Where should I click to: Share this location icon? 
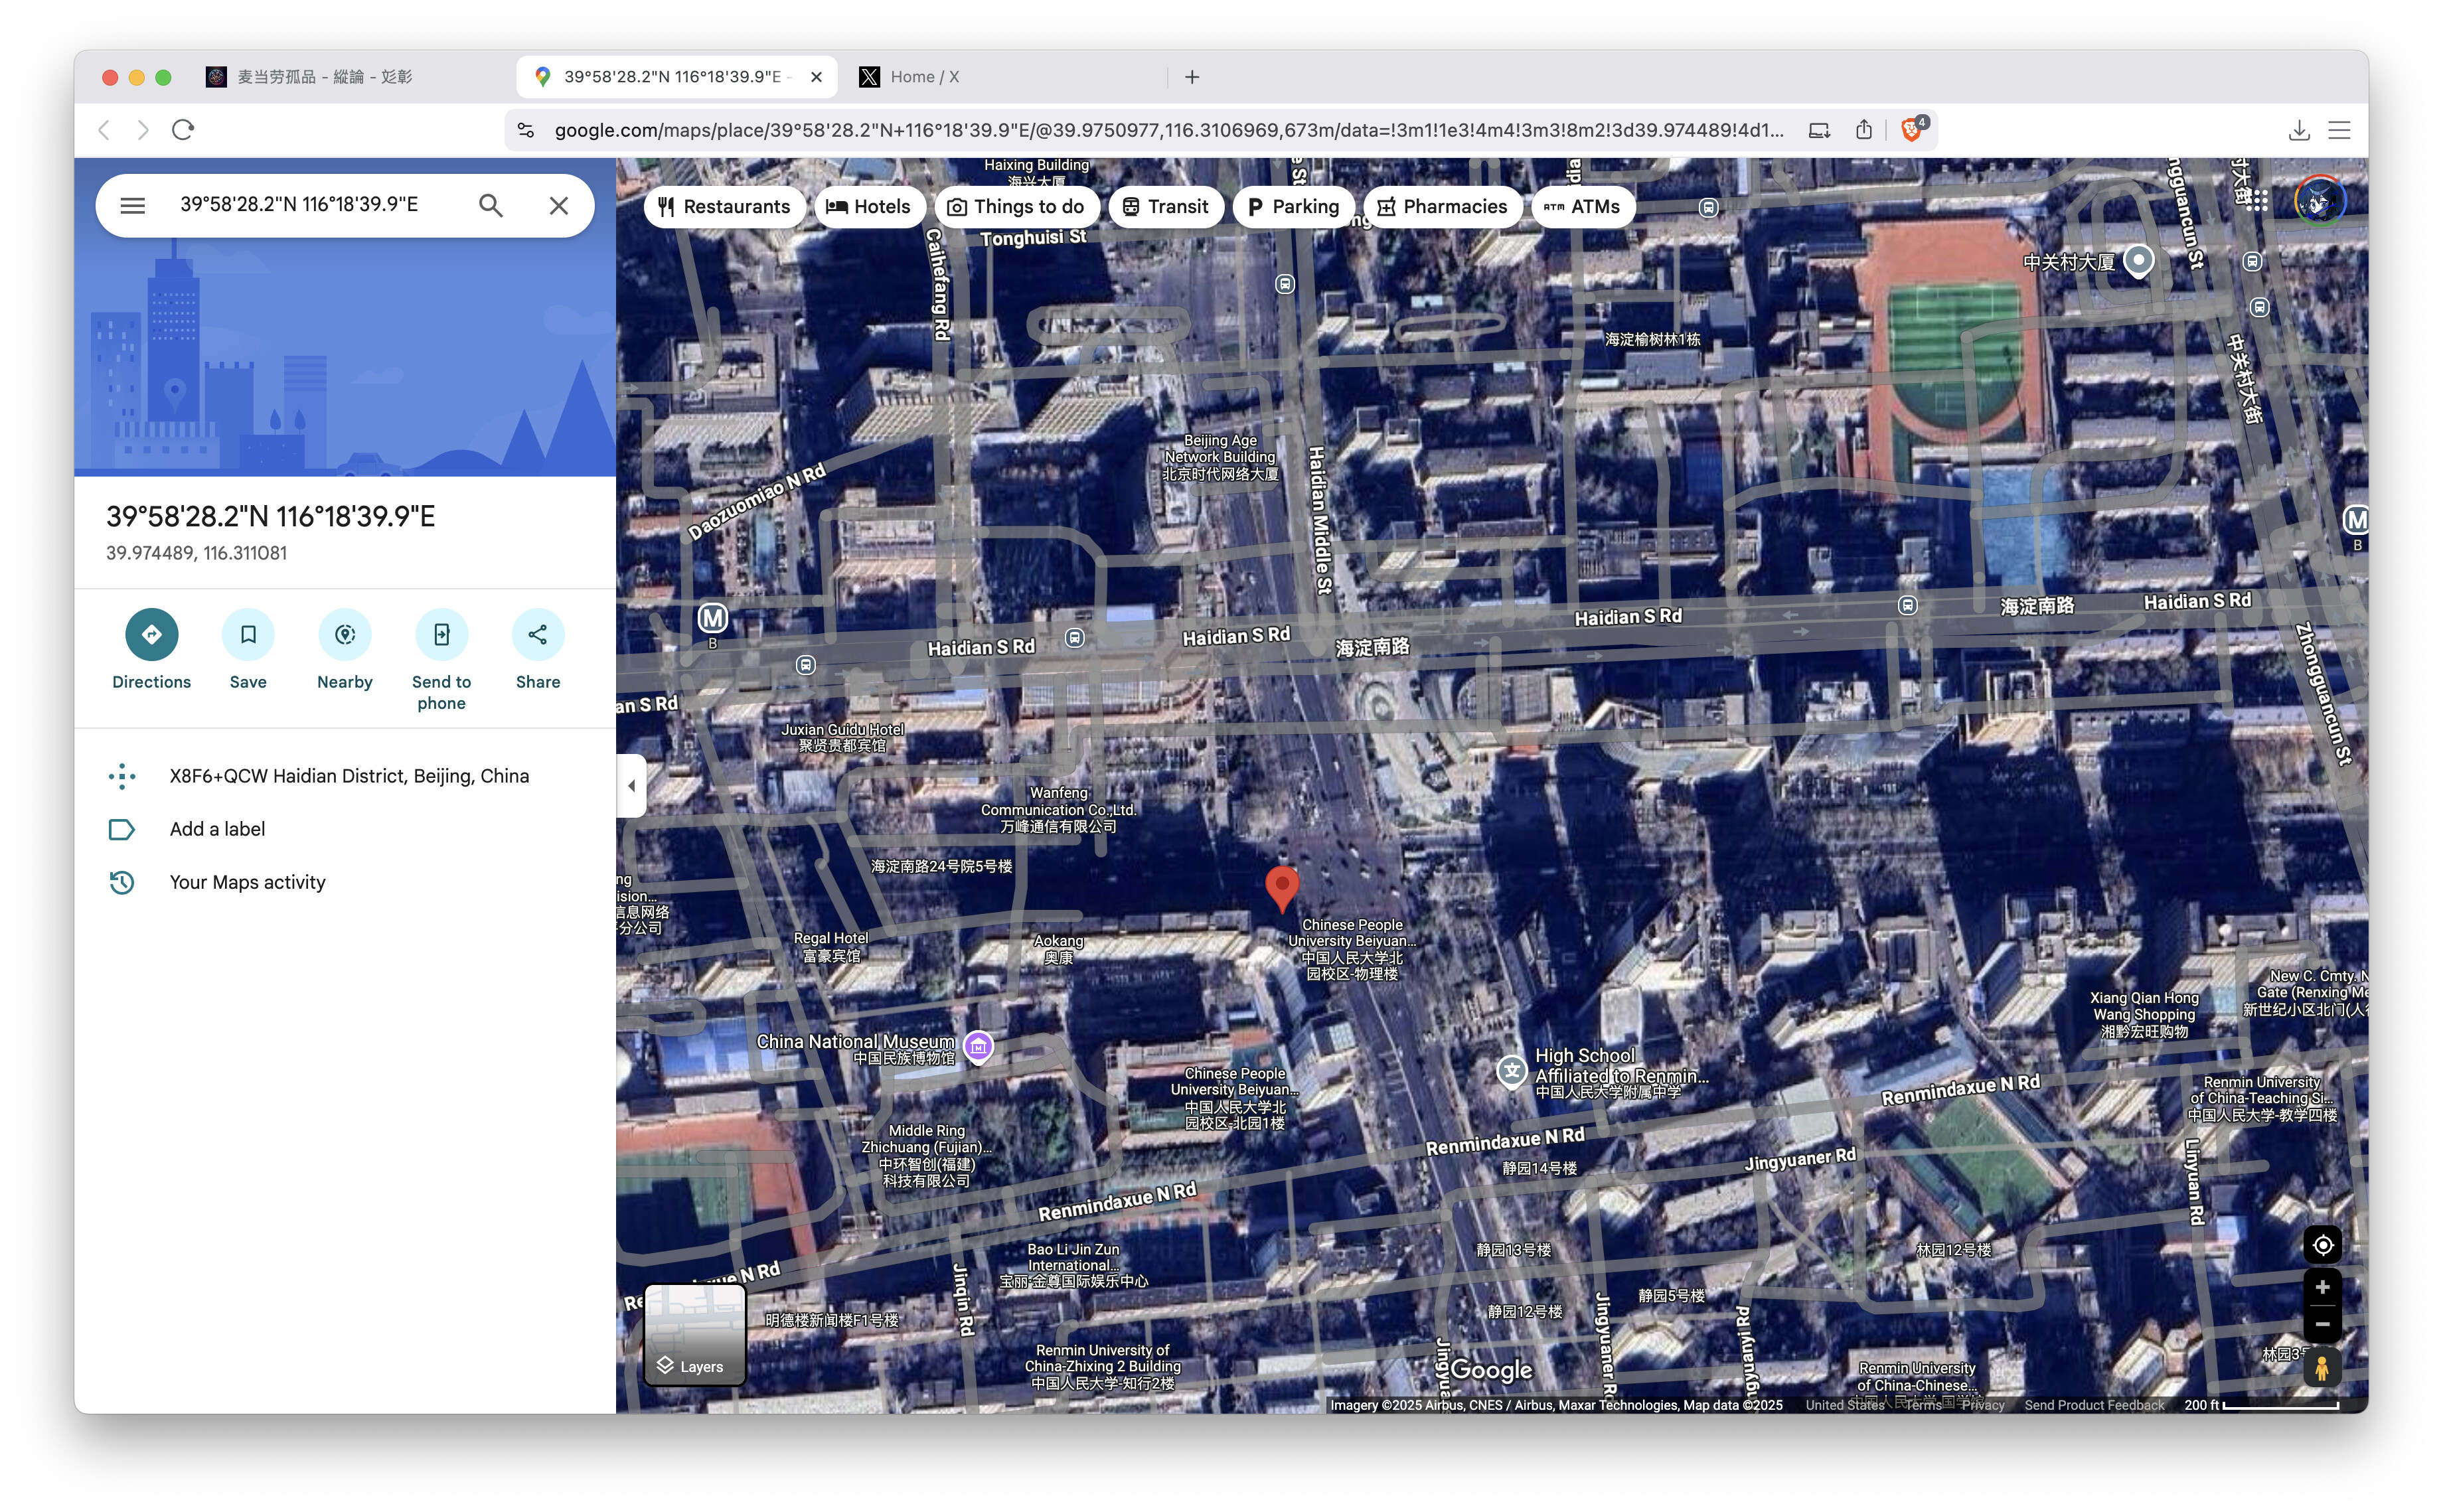click(x=537, y=634)
